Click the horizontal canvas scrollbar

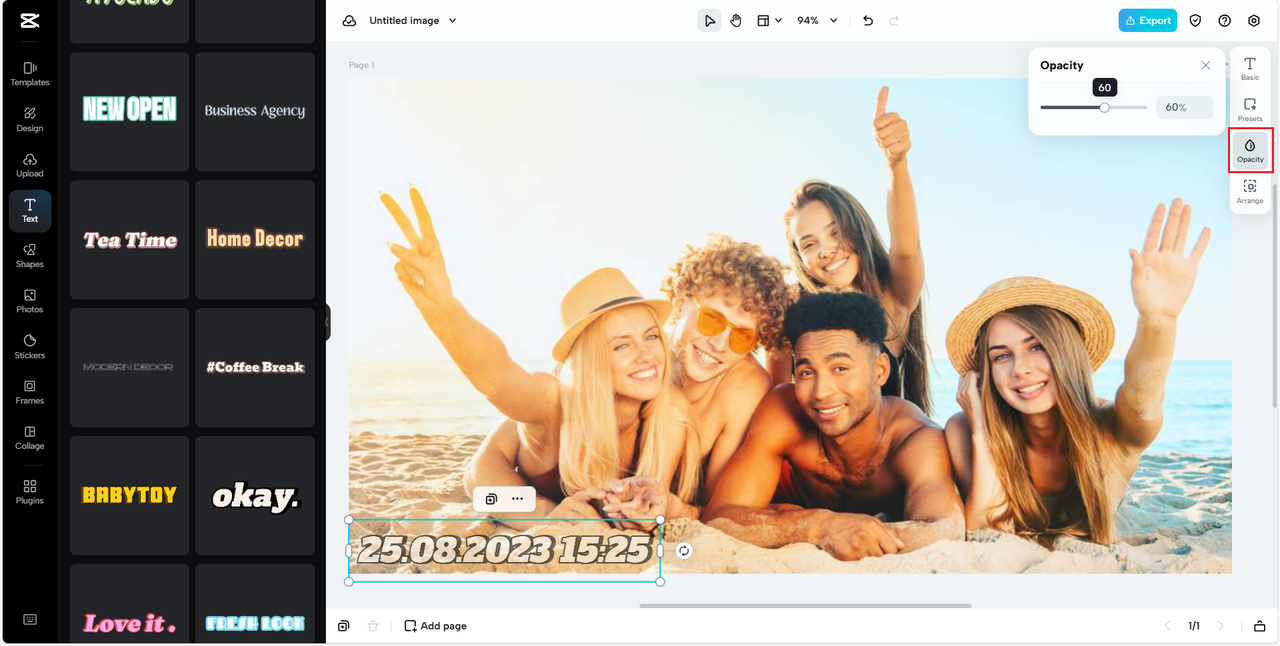click(x=805, y=605)
